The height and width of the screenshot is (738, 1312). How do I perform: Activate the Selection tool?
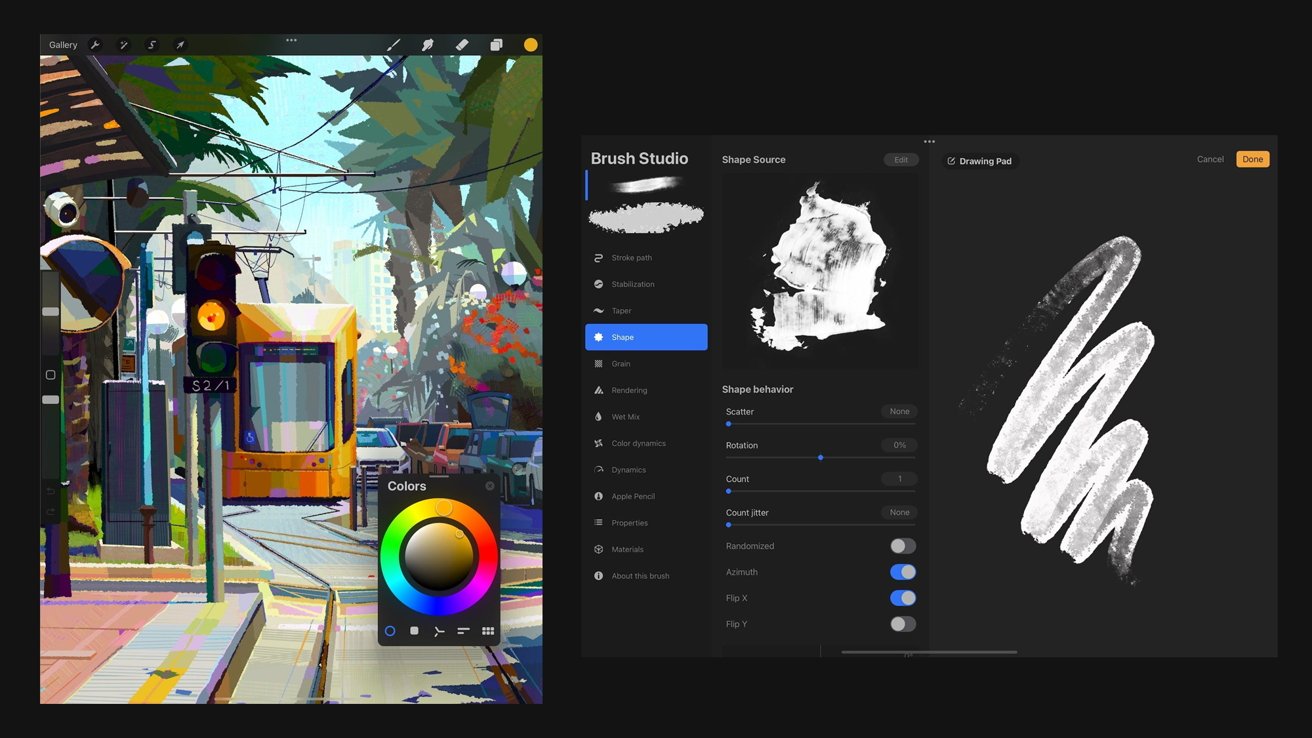[x=152, y=45]
